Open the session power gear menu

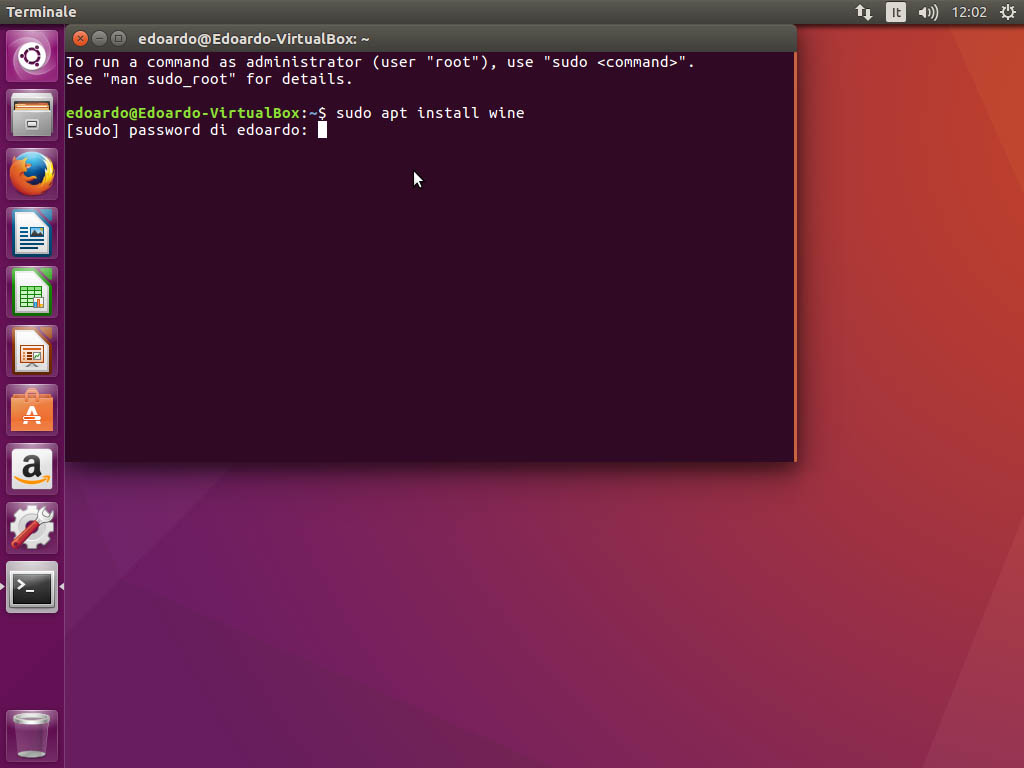[1007, 12]
